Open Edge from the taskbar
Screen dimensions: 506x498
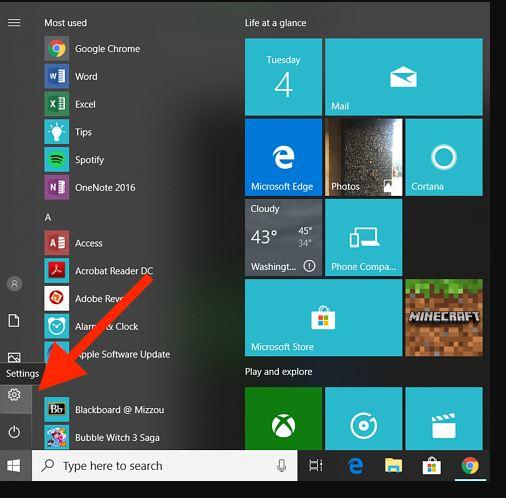coord(355,465)
